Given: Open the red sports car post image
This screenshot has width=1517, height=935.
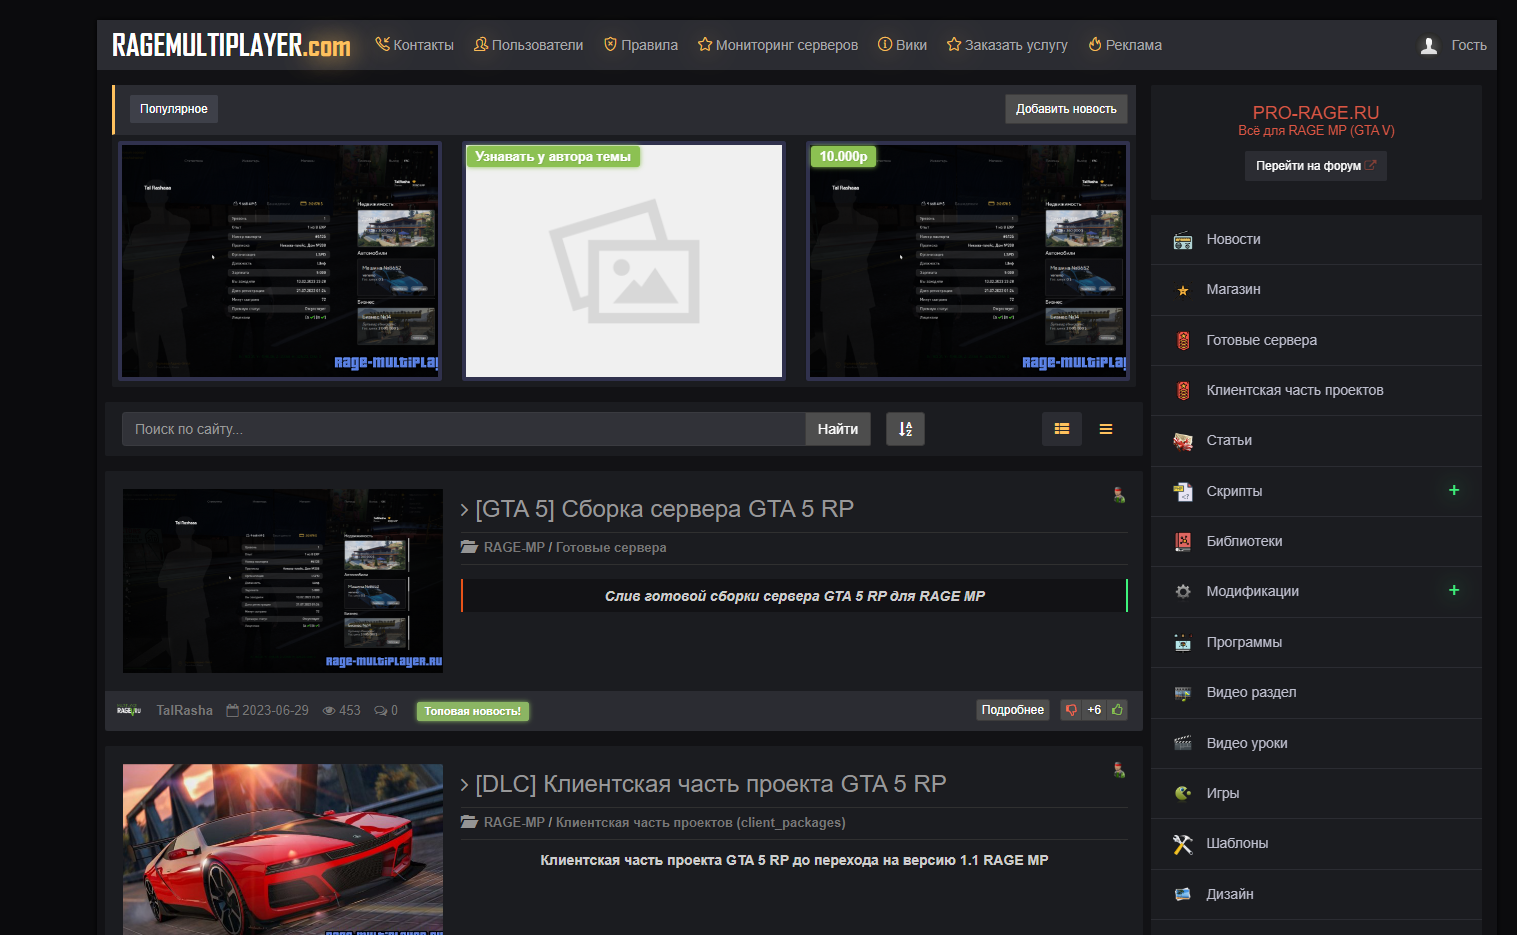Looking at the screenshot, I should (x=283, y=850).
